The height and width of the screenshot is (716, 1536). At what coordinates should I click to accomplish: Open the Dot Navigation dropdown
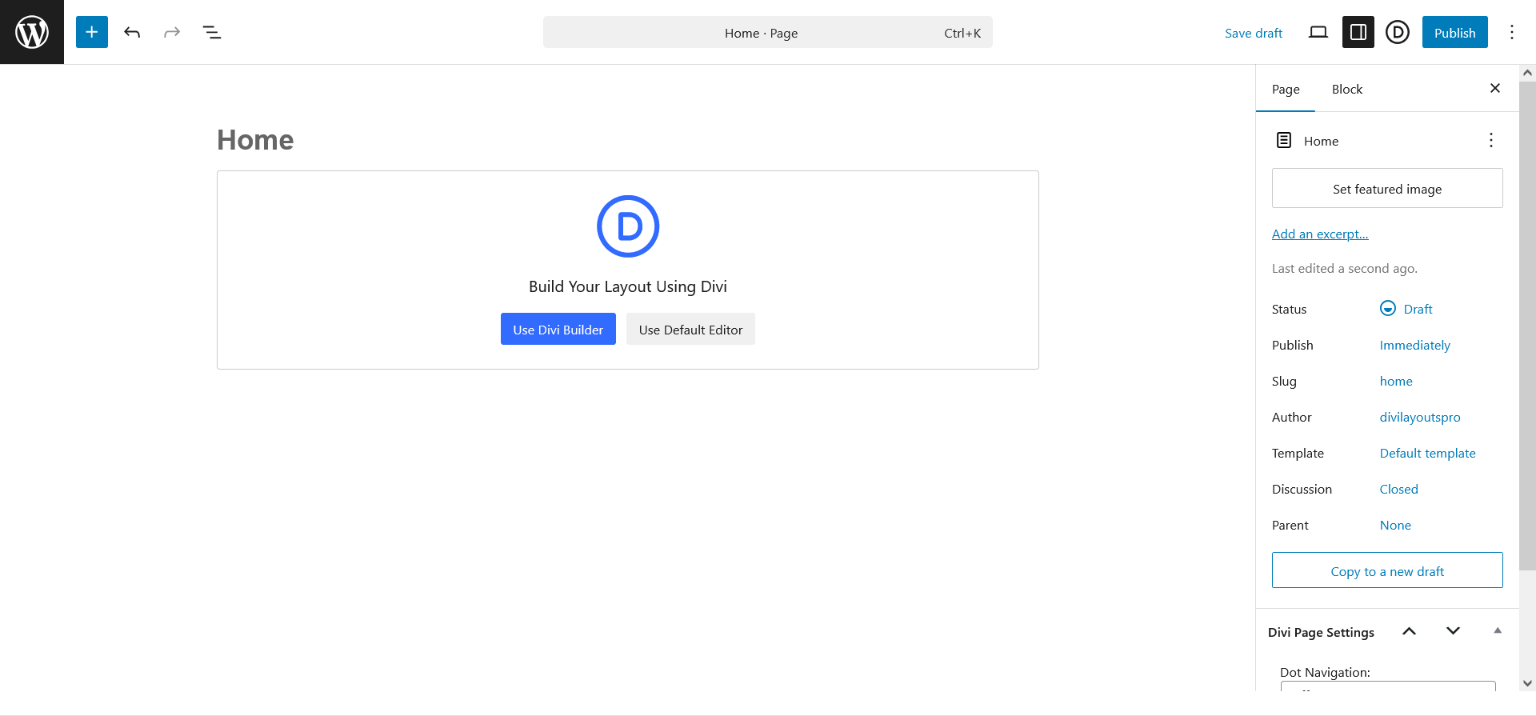tap(1388, 686)
